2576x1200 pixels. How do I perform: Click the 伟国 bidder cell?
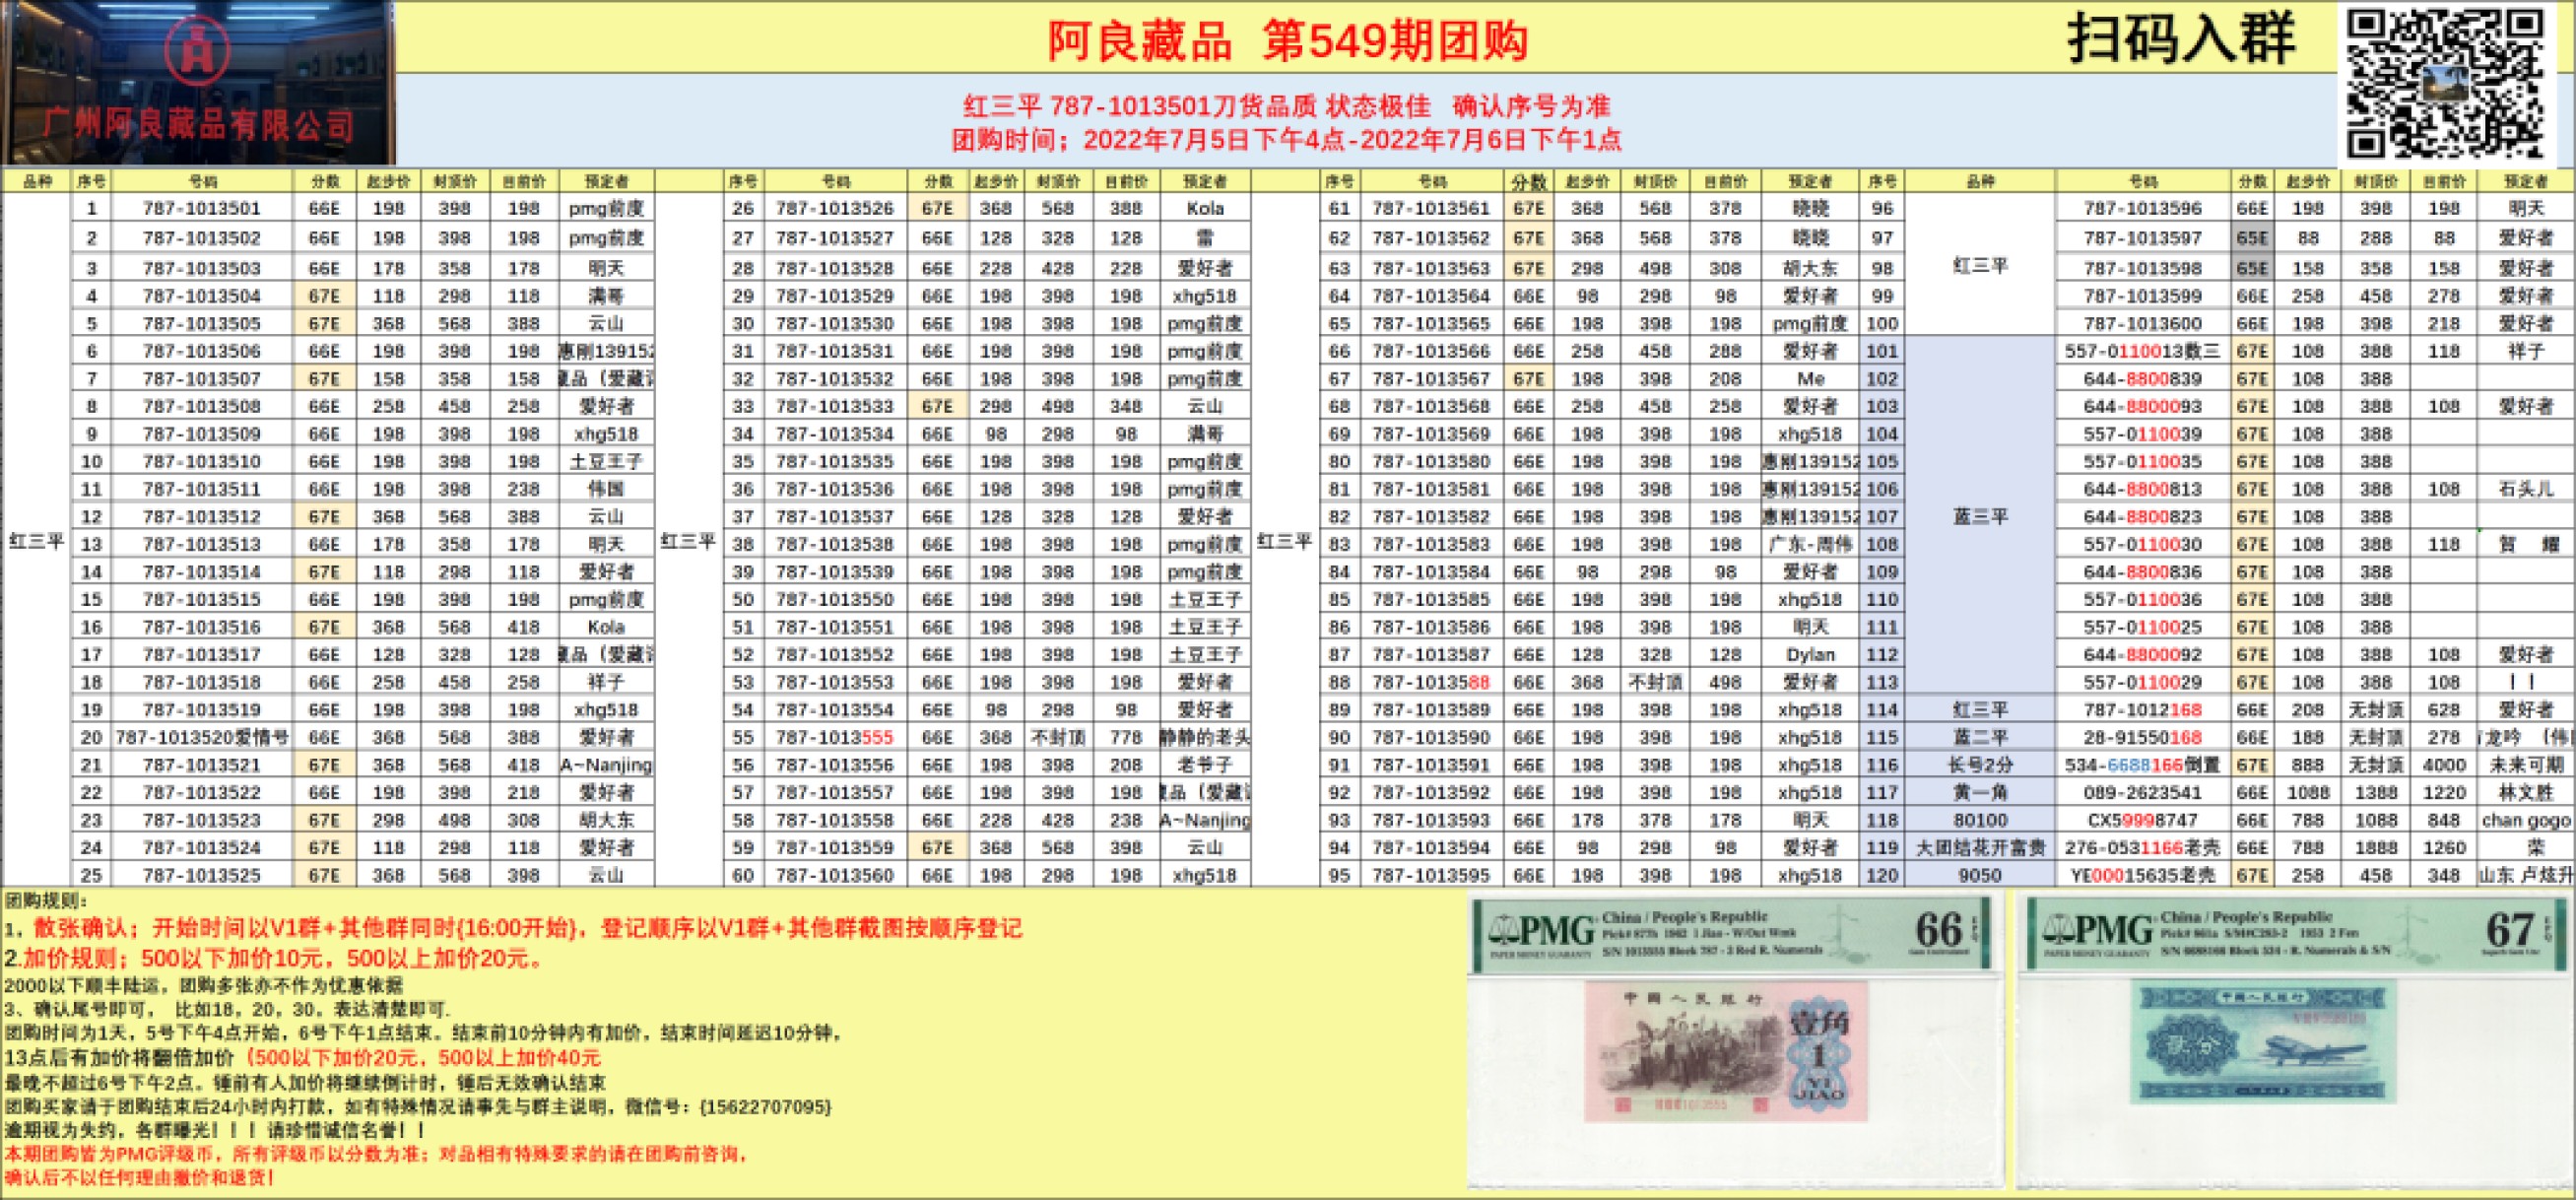(606, 489)
